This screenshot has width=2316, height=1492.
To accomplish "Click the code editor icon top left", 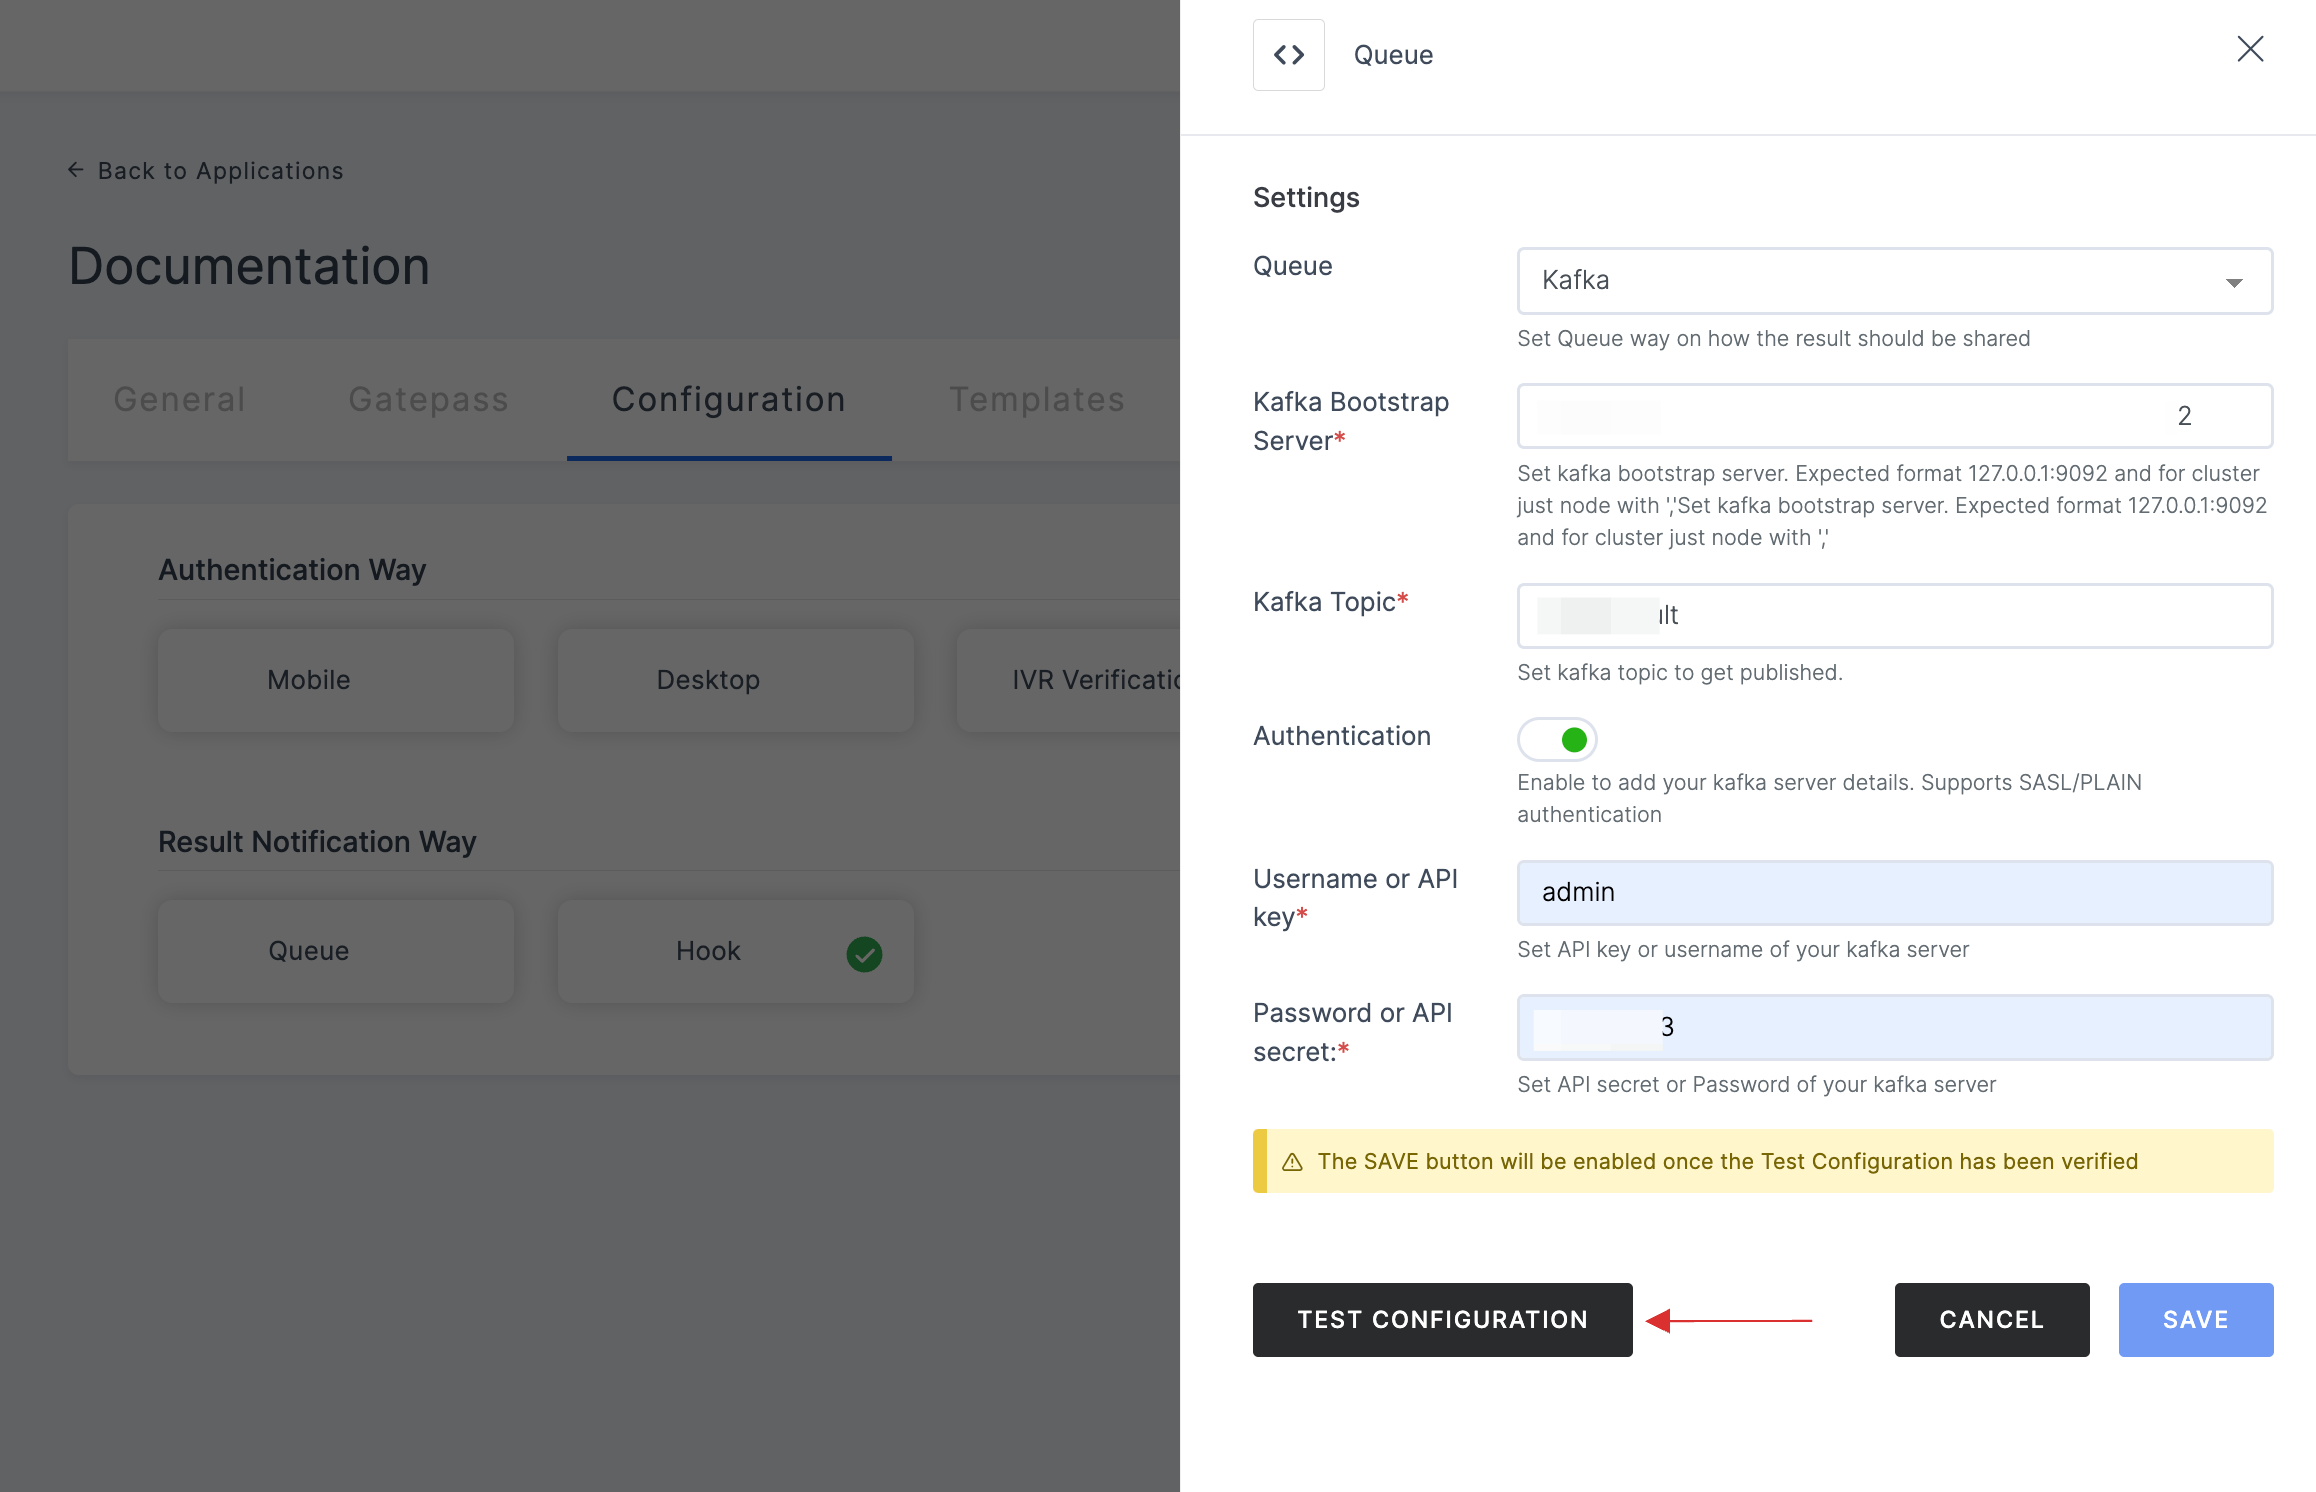I will 1286,54.
